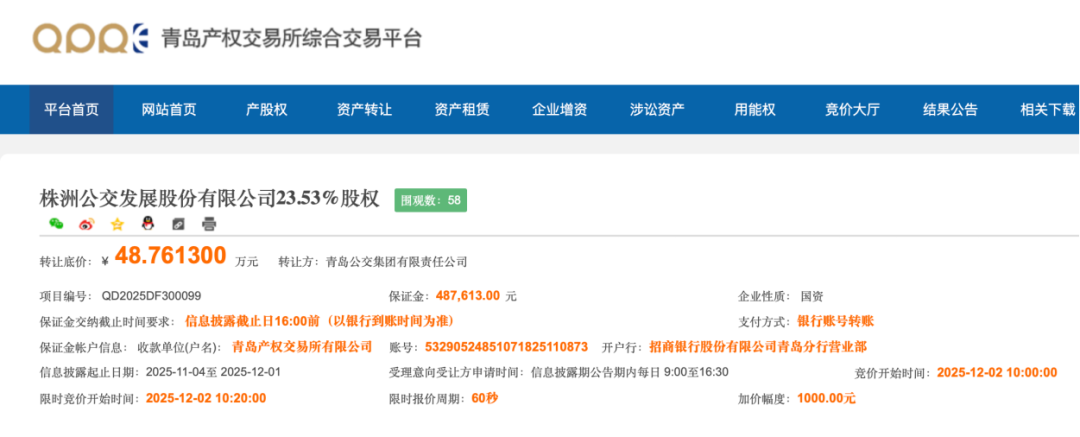Open the 产股权 menu item

click(x=267, y=109)
